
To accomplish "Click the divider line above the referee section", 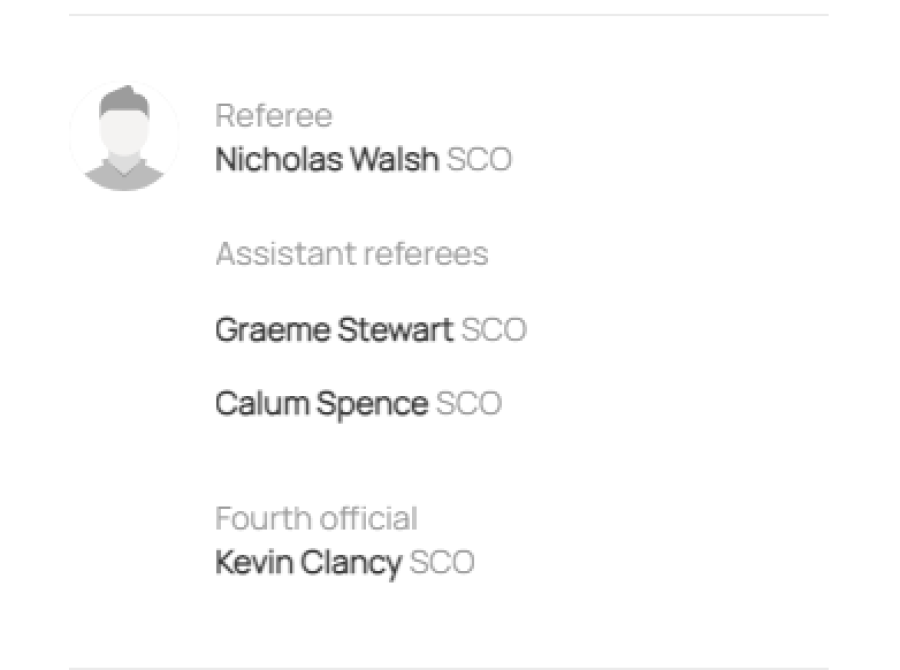I will [x=449, y=15].
